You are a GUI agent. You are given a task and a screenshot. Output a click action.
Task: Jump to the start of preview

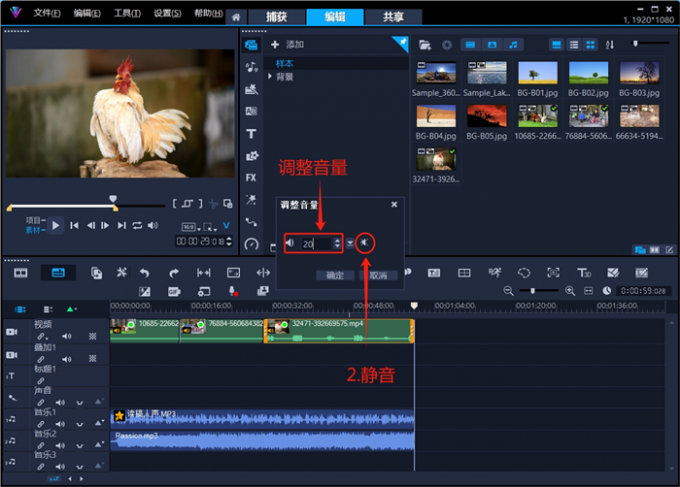click(74, 226)
